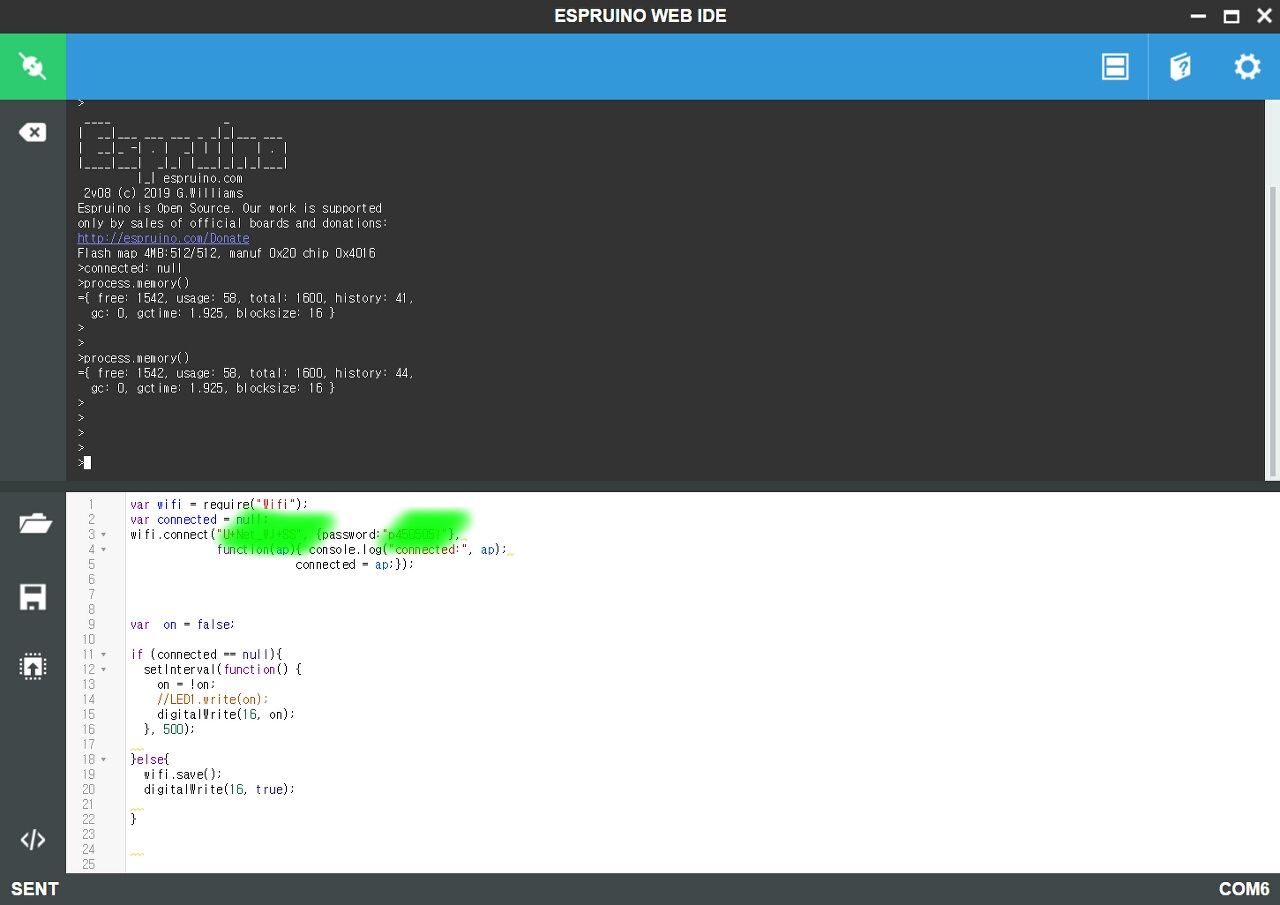This screenshot has height=905, width=1280.
Task: Send code to Espruino with the upload chip icon
Action: coord(33,667)
